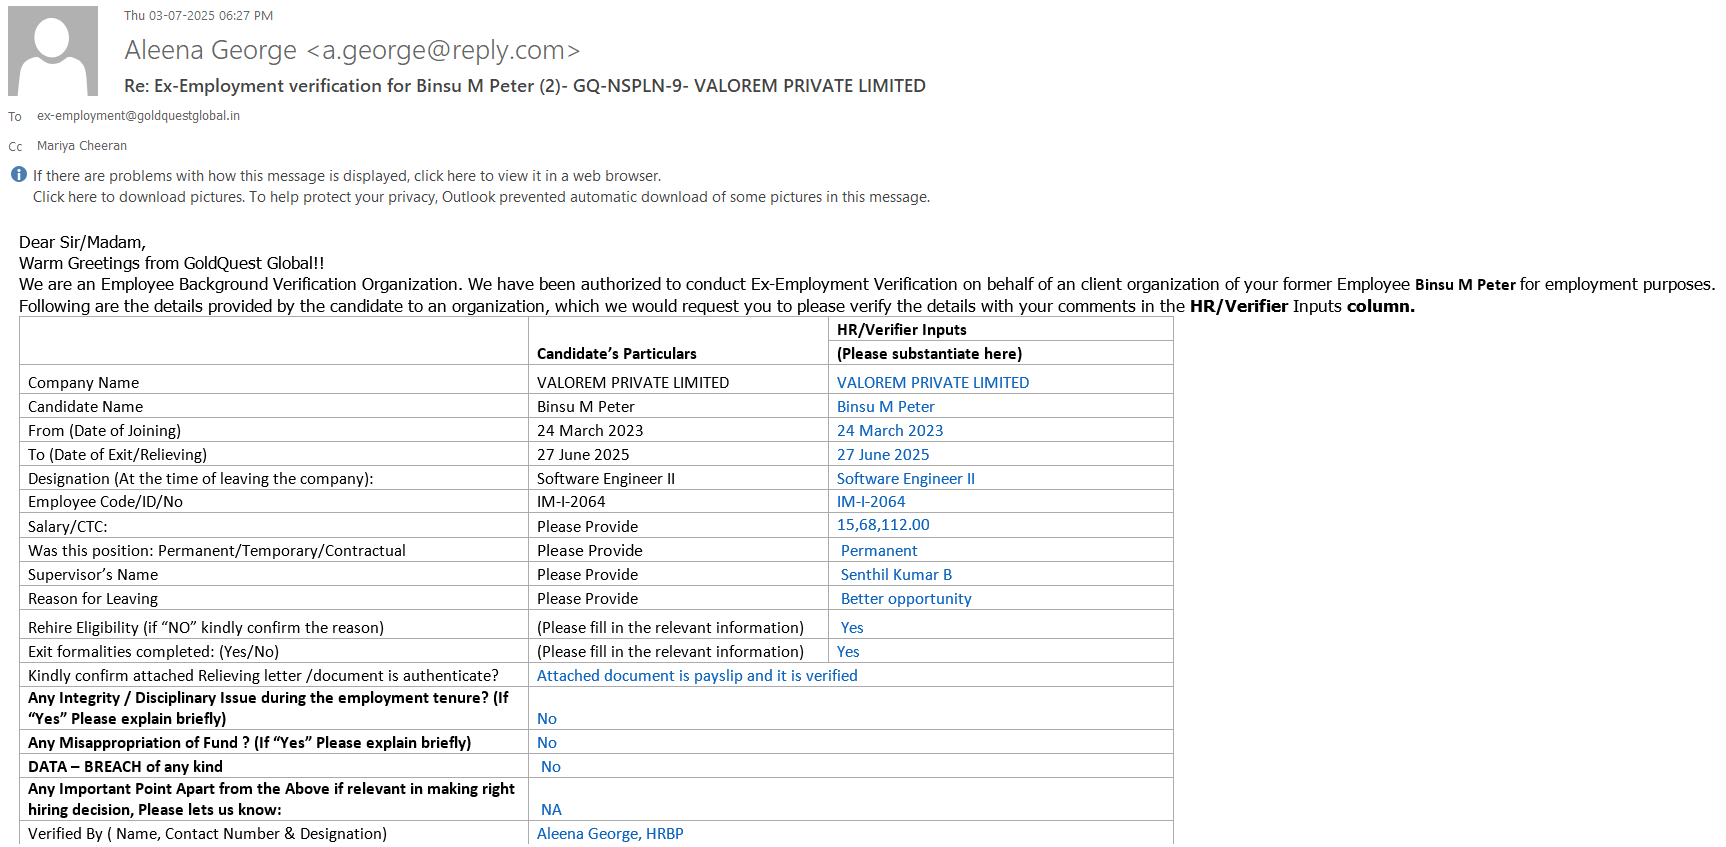Image resolution: width=1726 pixels, height=847 pixels.
Task: Click the blue 27 June 2025 relieving date
Action: [882, 455]
